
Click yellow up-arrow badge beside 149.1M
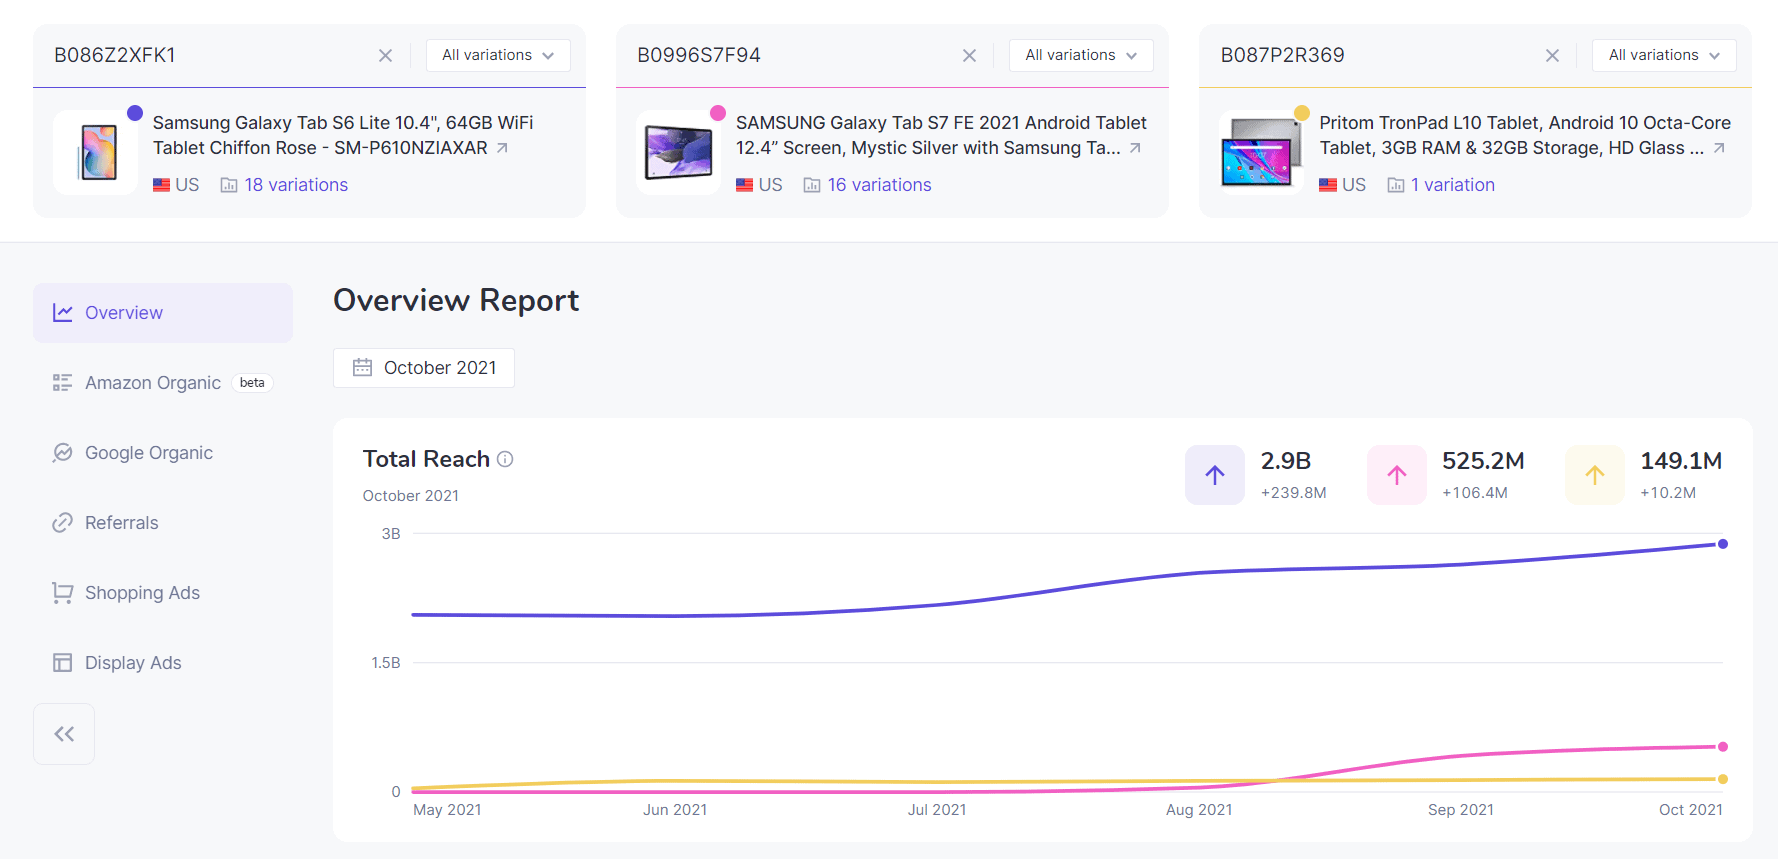coord(1595,475)
